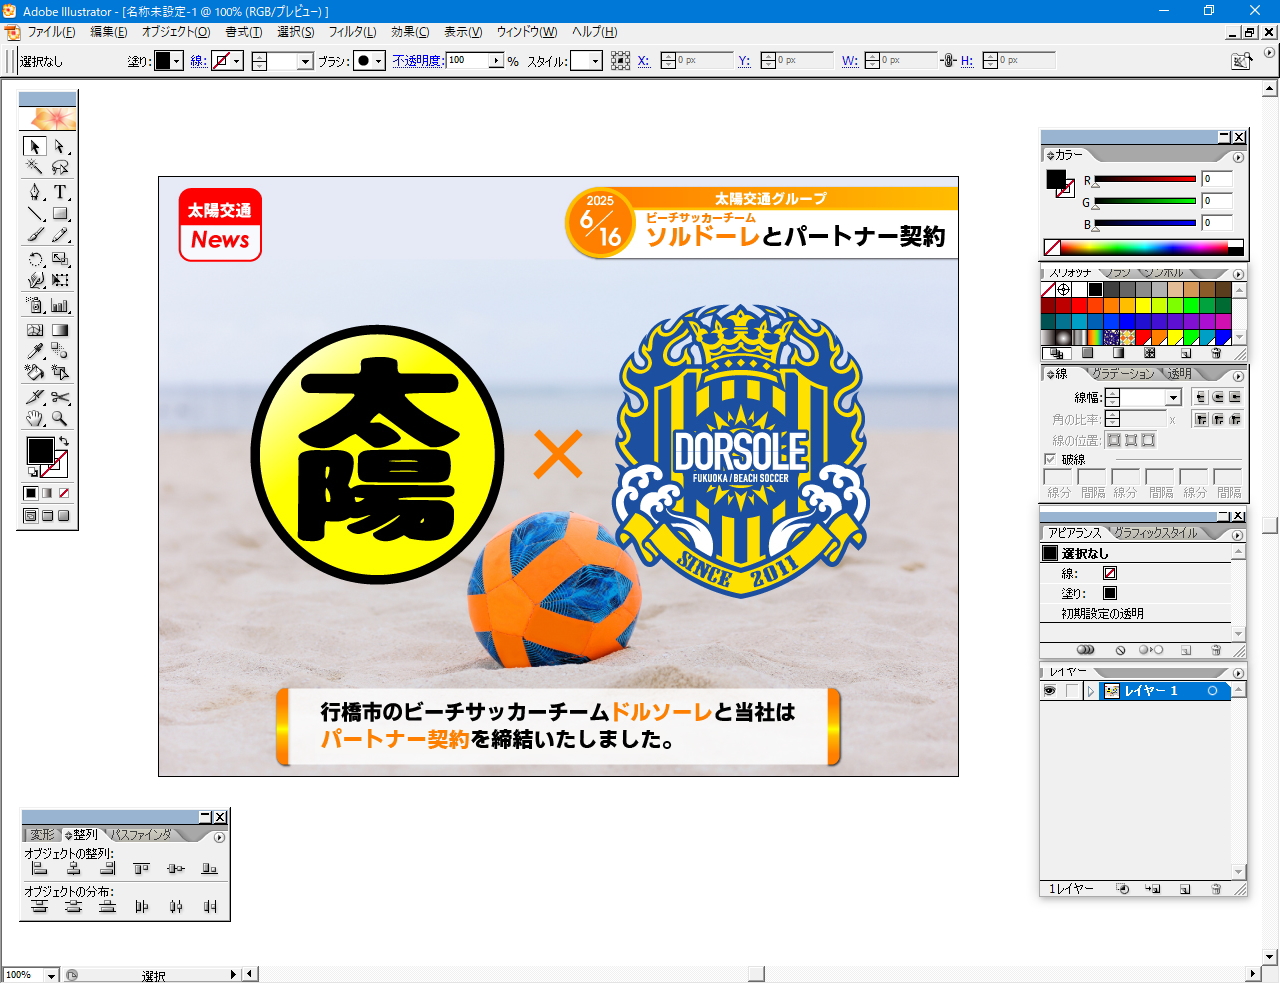Select the white arrow Direct Selection tool

click(60, 146)
